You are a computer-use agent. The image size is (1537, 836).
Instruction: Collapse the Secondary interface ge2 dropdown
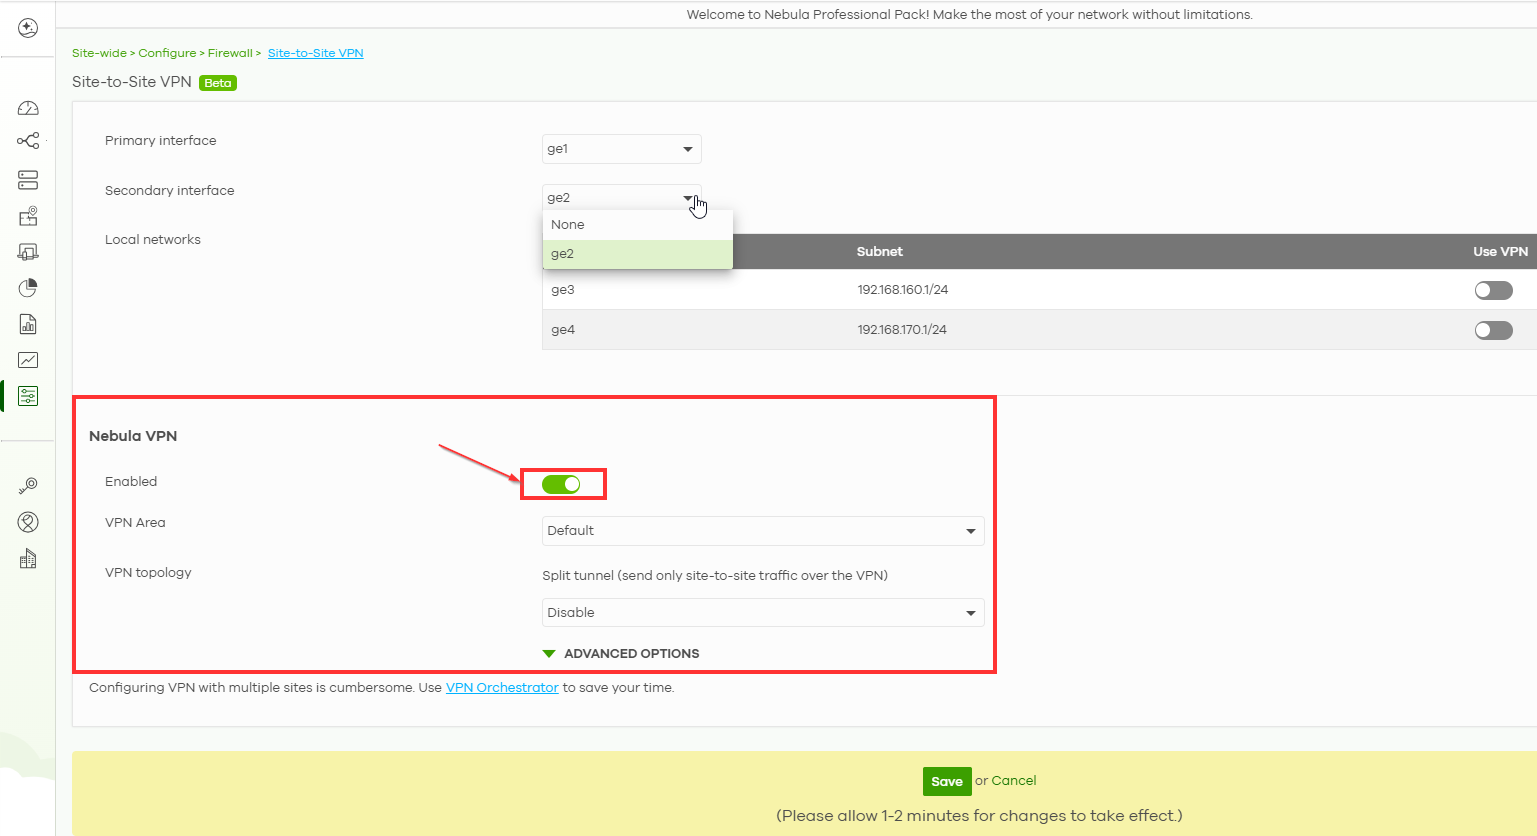(622, 197)
